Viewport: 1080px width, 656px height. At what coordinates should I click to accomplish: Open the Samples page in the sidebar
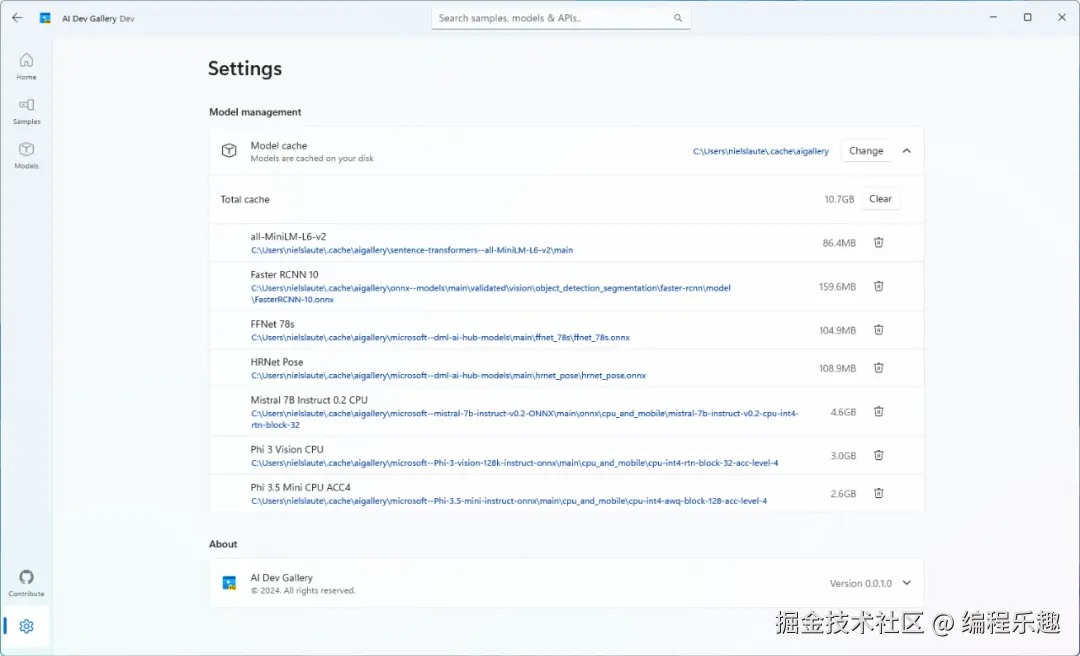click(x=26, y=111)
